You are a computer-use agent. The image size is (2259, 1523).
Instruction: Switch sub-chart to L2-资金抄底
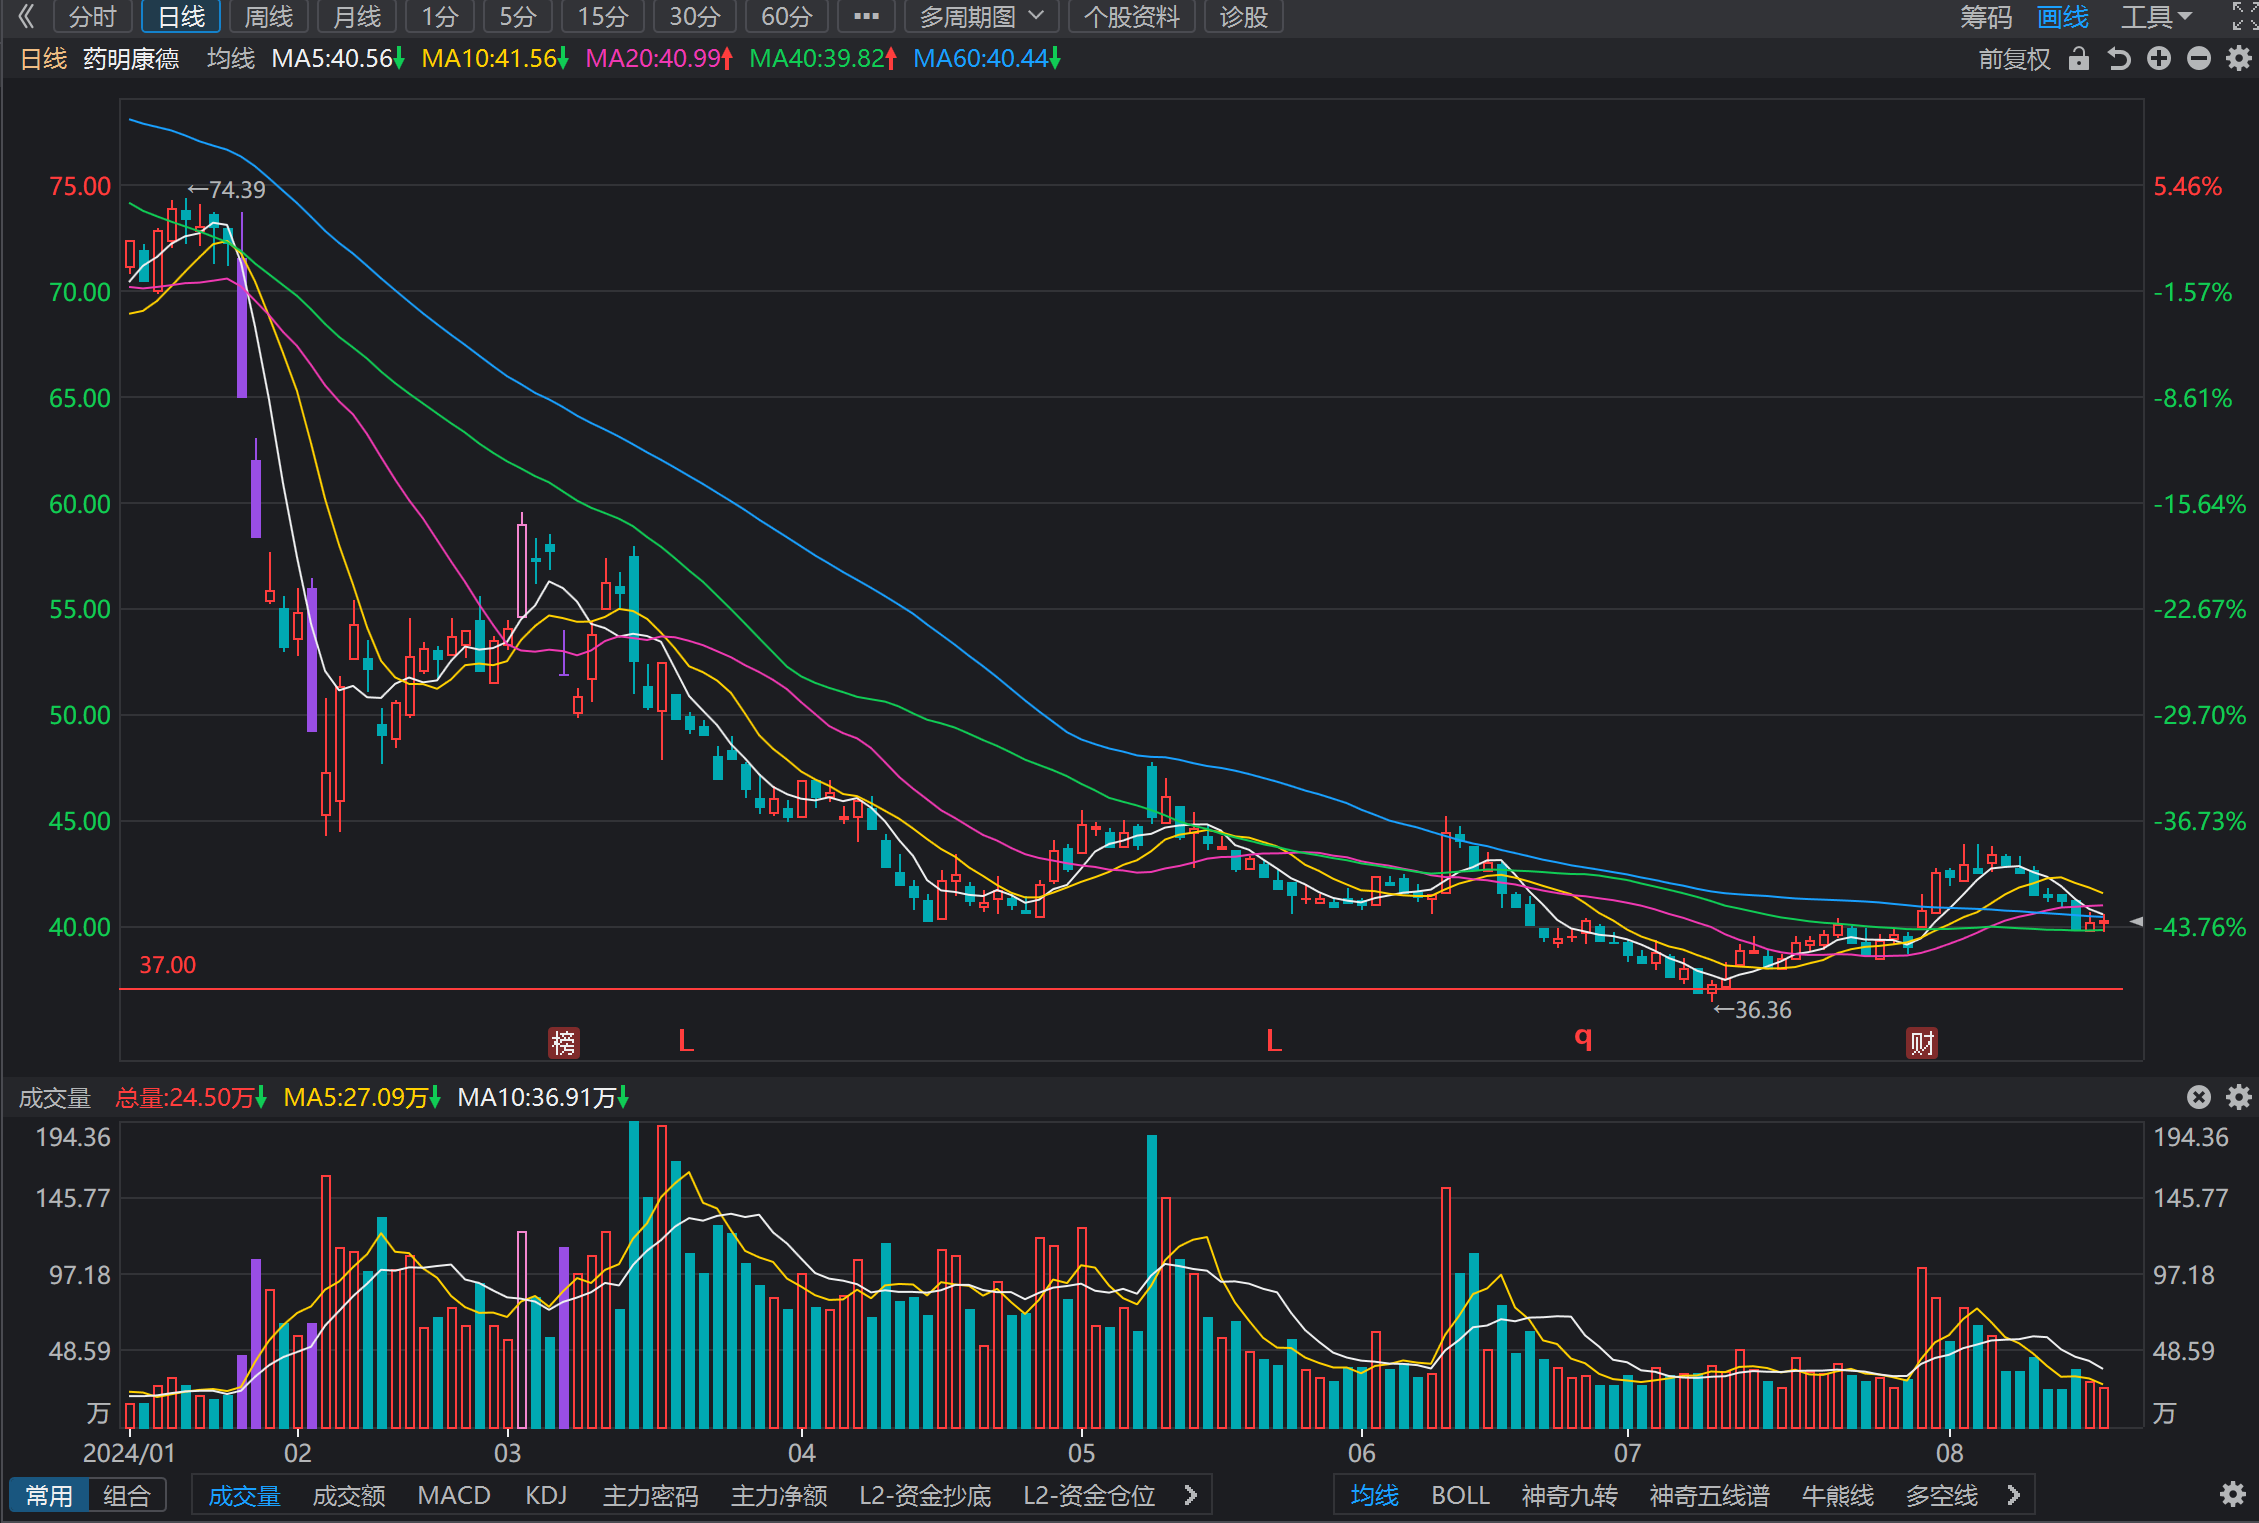925,1495
